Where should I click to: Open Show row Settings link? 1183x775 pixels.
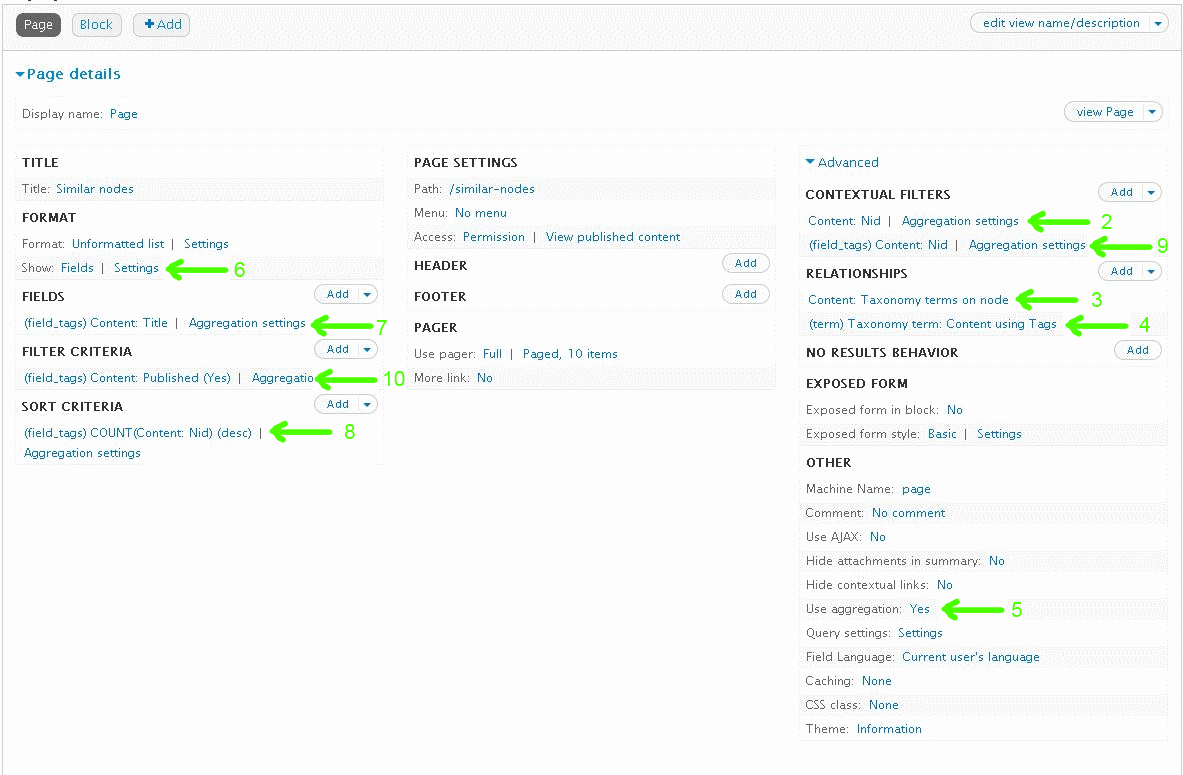point(136,268)
